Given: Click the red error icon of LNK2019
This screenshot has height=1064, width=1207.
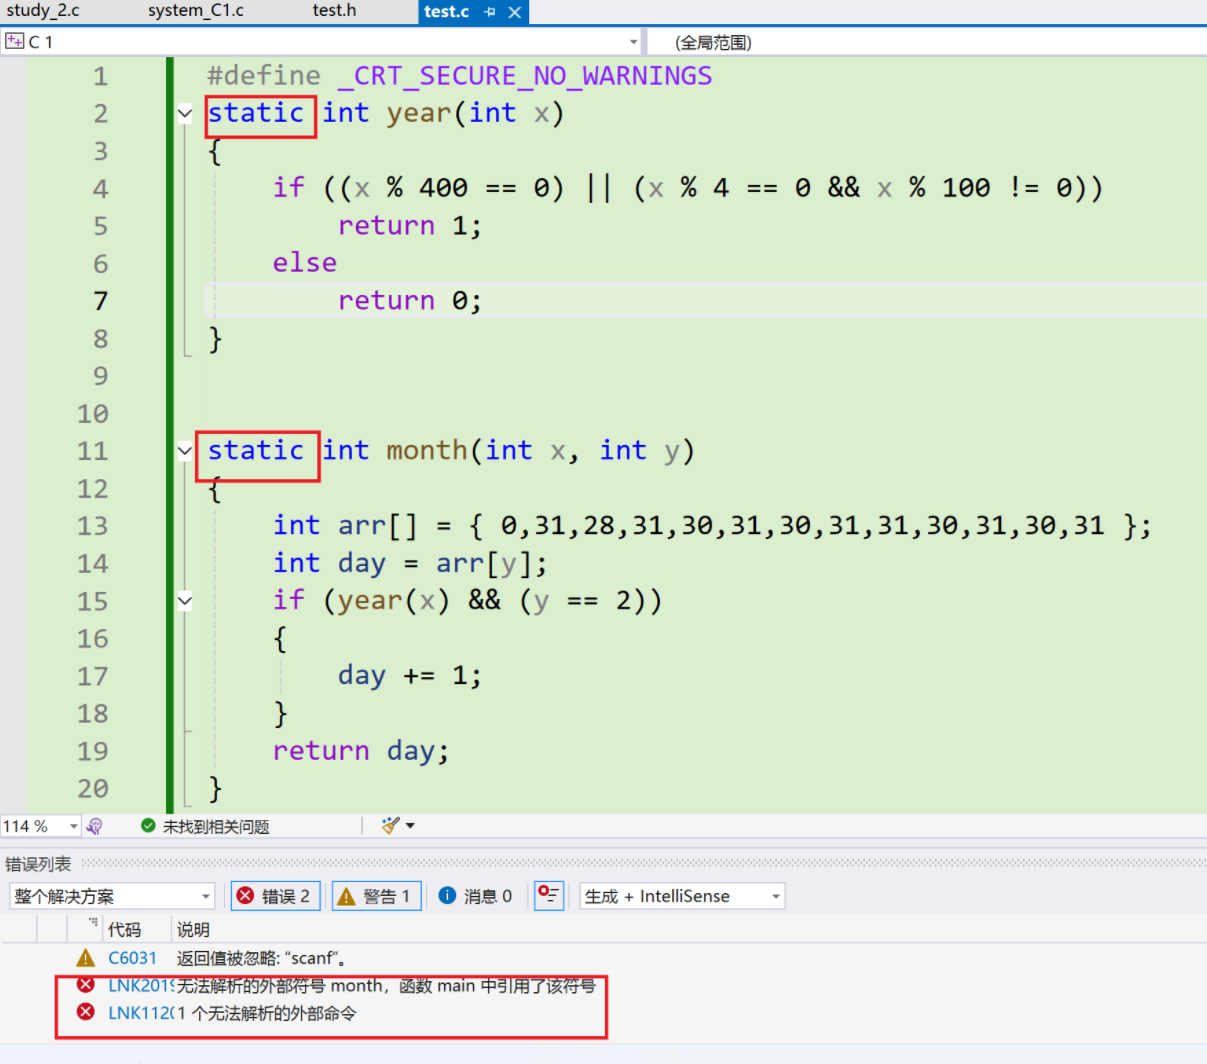Looking at the screenshot, I should 86,985.
